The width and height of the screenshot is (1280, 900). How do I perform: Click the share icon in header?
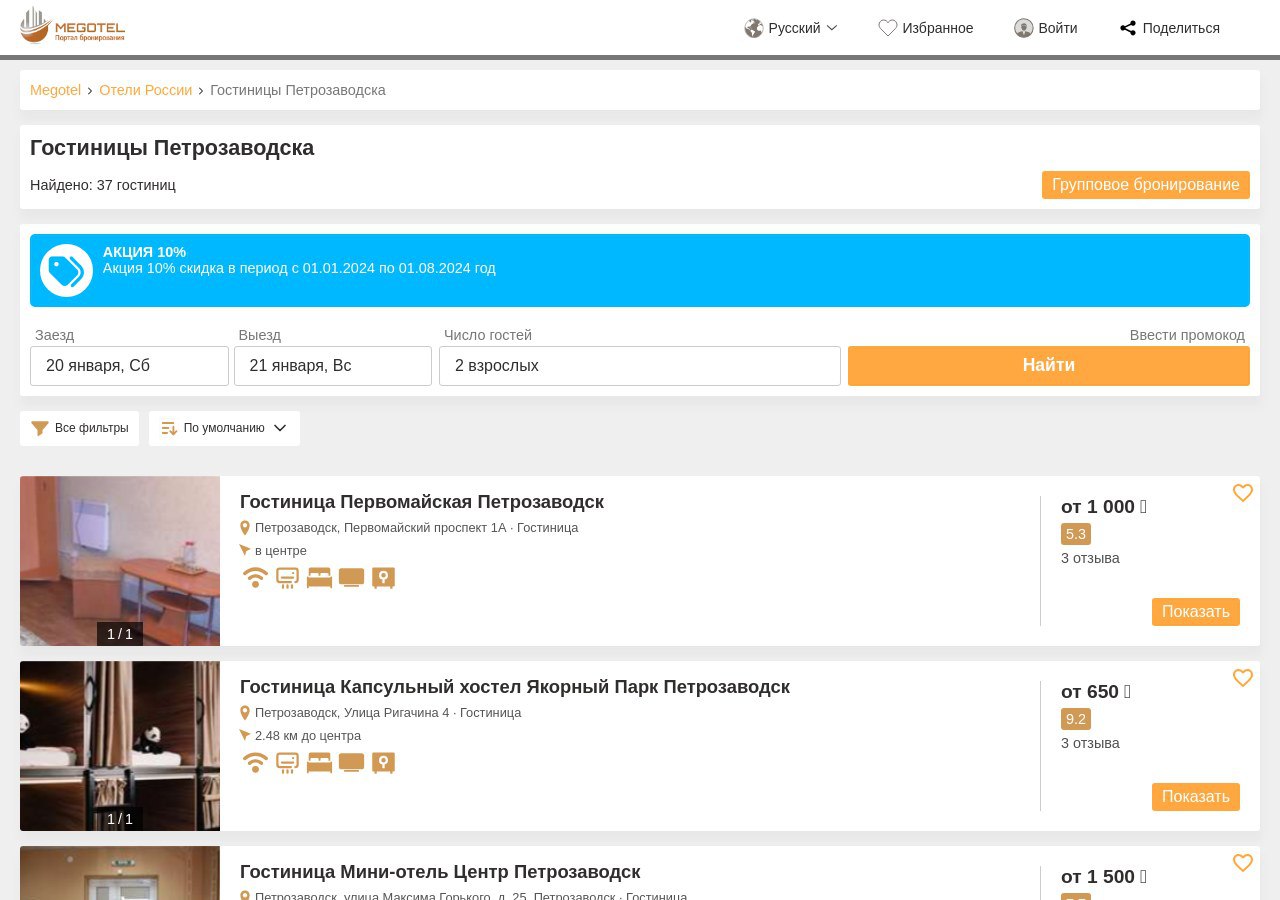click(x=1128, y=28)
